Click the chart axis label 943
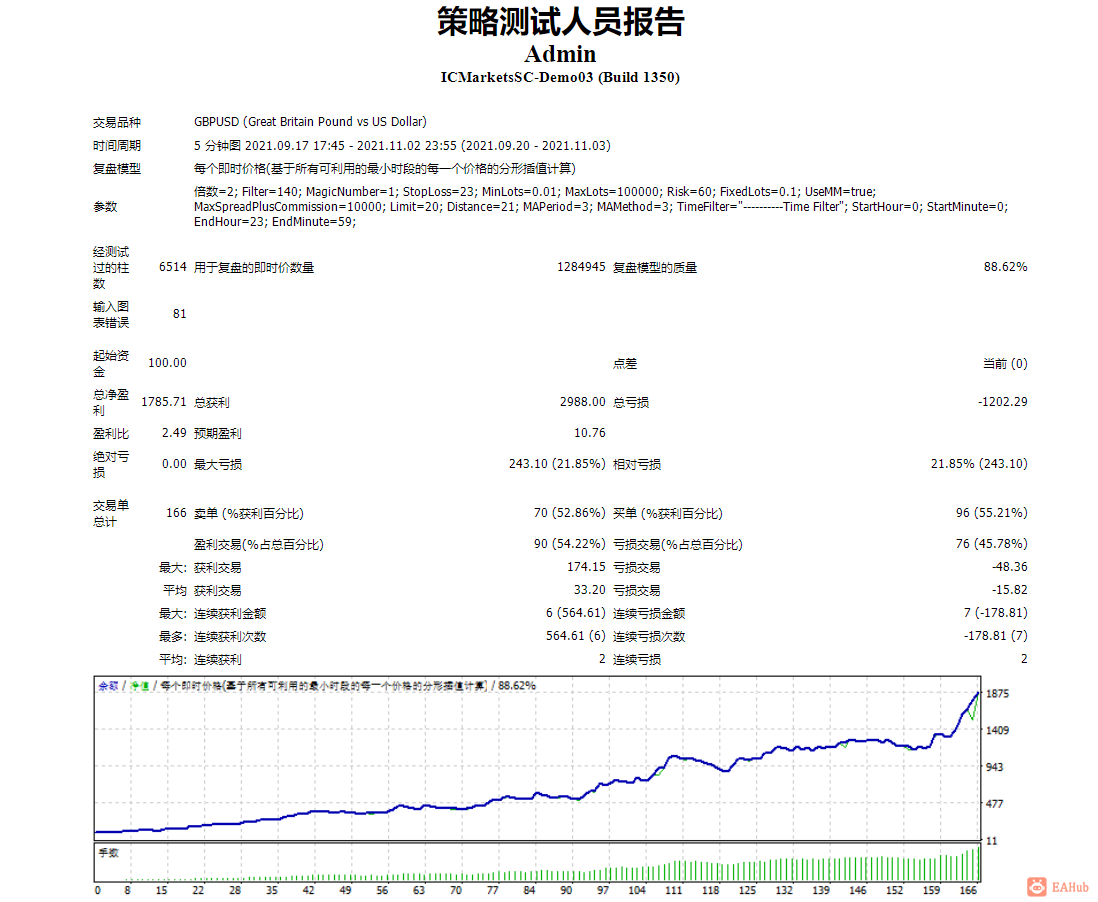Image resolution: width=1098 pixels, height=902 pixels. [x=994, y=768]
